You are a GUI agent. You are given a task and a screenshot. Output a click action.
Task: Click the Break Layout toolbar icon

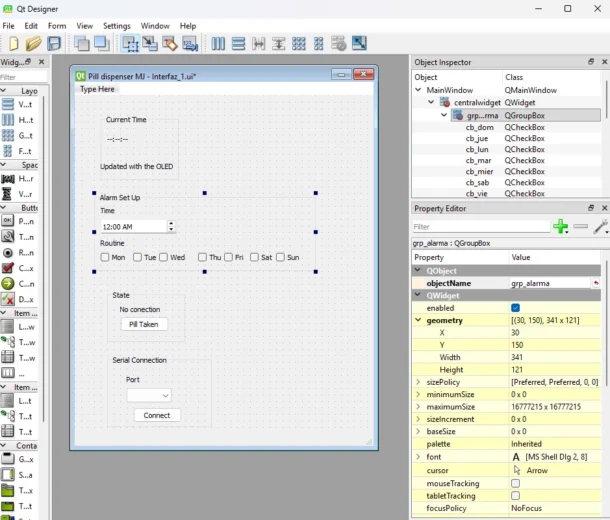point(338,43)
